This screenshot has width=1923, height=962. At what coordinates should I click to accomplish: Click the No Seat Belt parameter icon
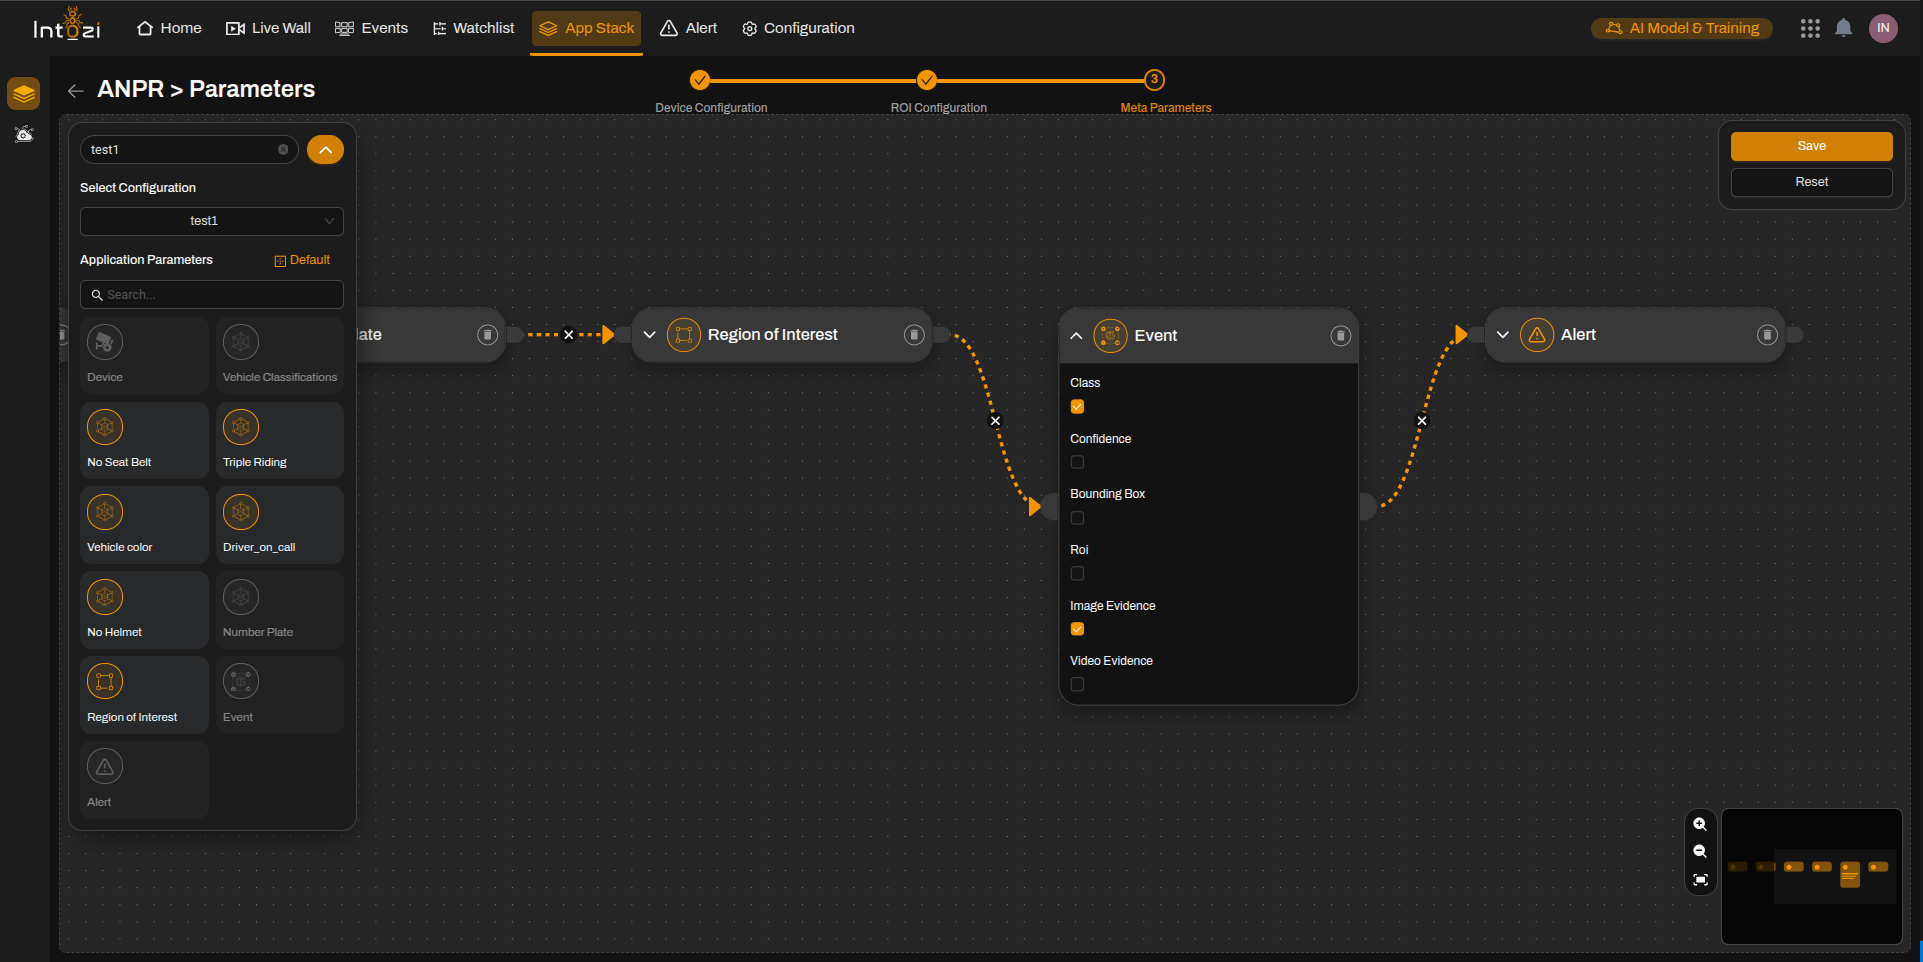click(x=105, y=427)
